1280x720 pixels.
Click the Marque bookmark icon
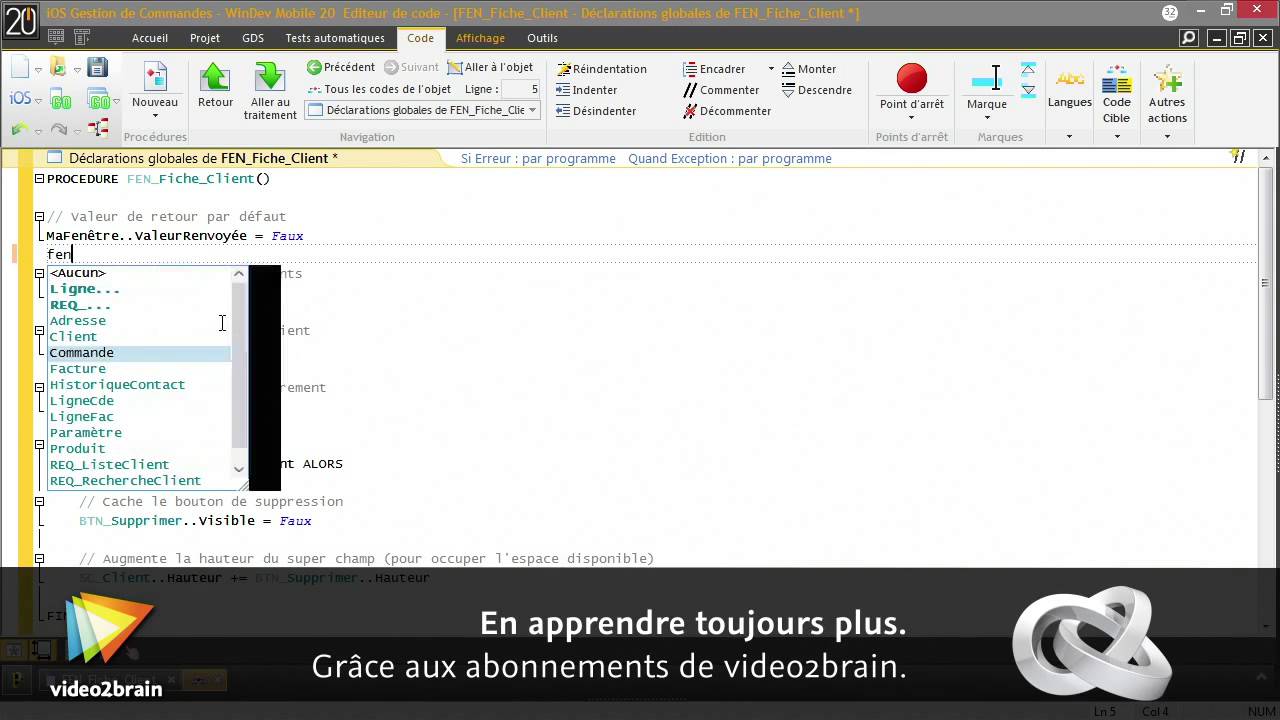tap(986, 79)
